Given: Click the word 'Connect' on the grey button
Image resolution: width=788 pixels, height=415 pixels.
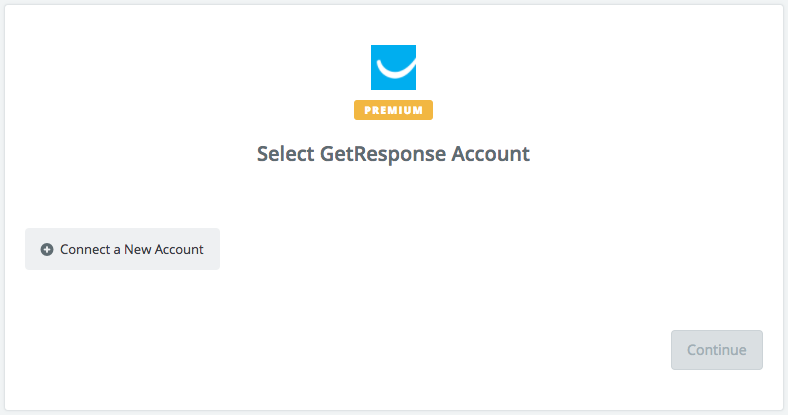Looking at the screenshot, I should (85, 249).
